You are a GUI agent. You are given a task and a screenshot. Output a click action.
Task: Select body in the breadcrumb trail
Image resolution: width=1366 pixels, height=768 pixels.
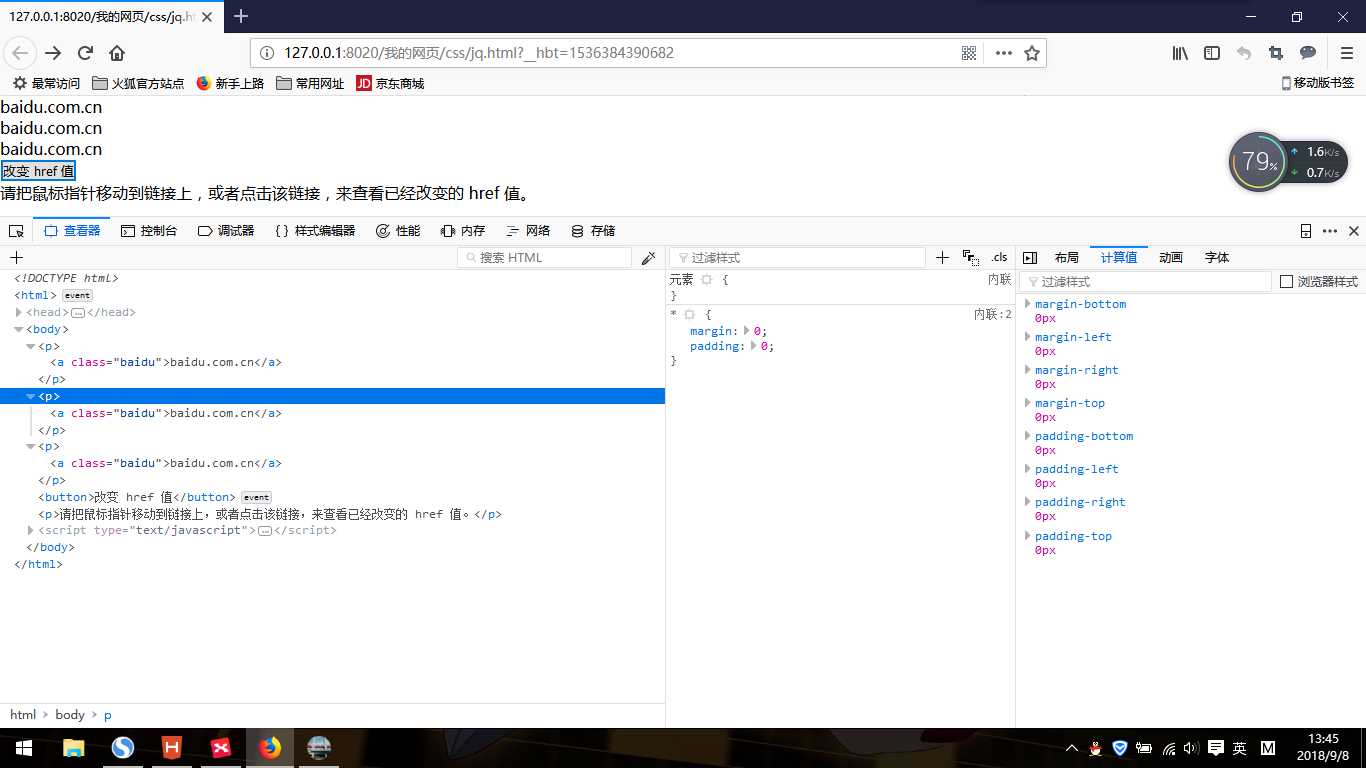(x=70, y=715)
